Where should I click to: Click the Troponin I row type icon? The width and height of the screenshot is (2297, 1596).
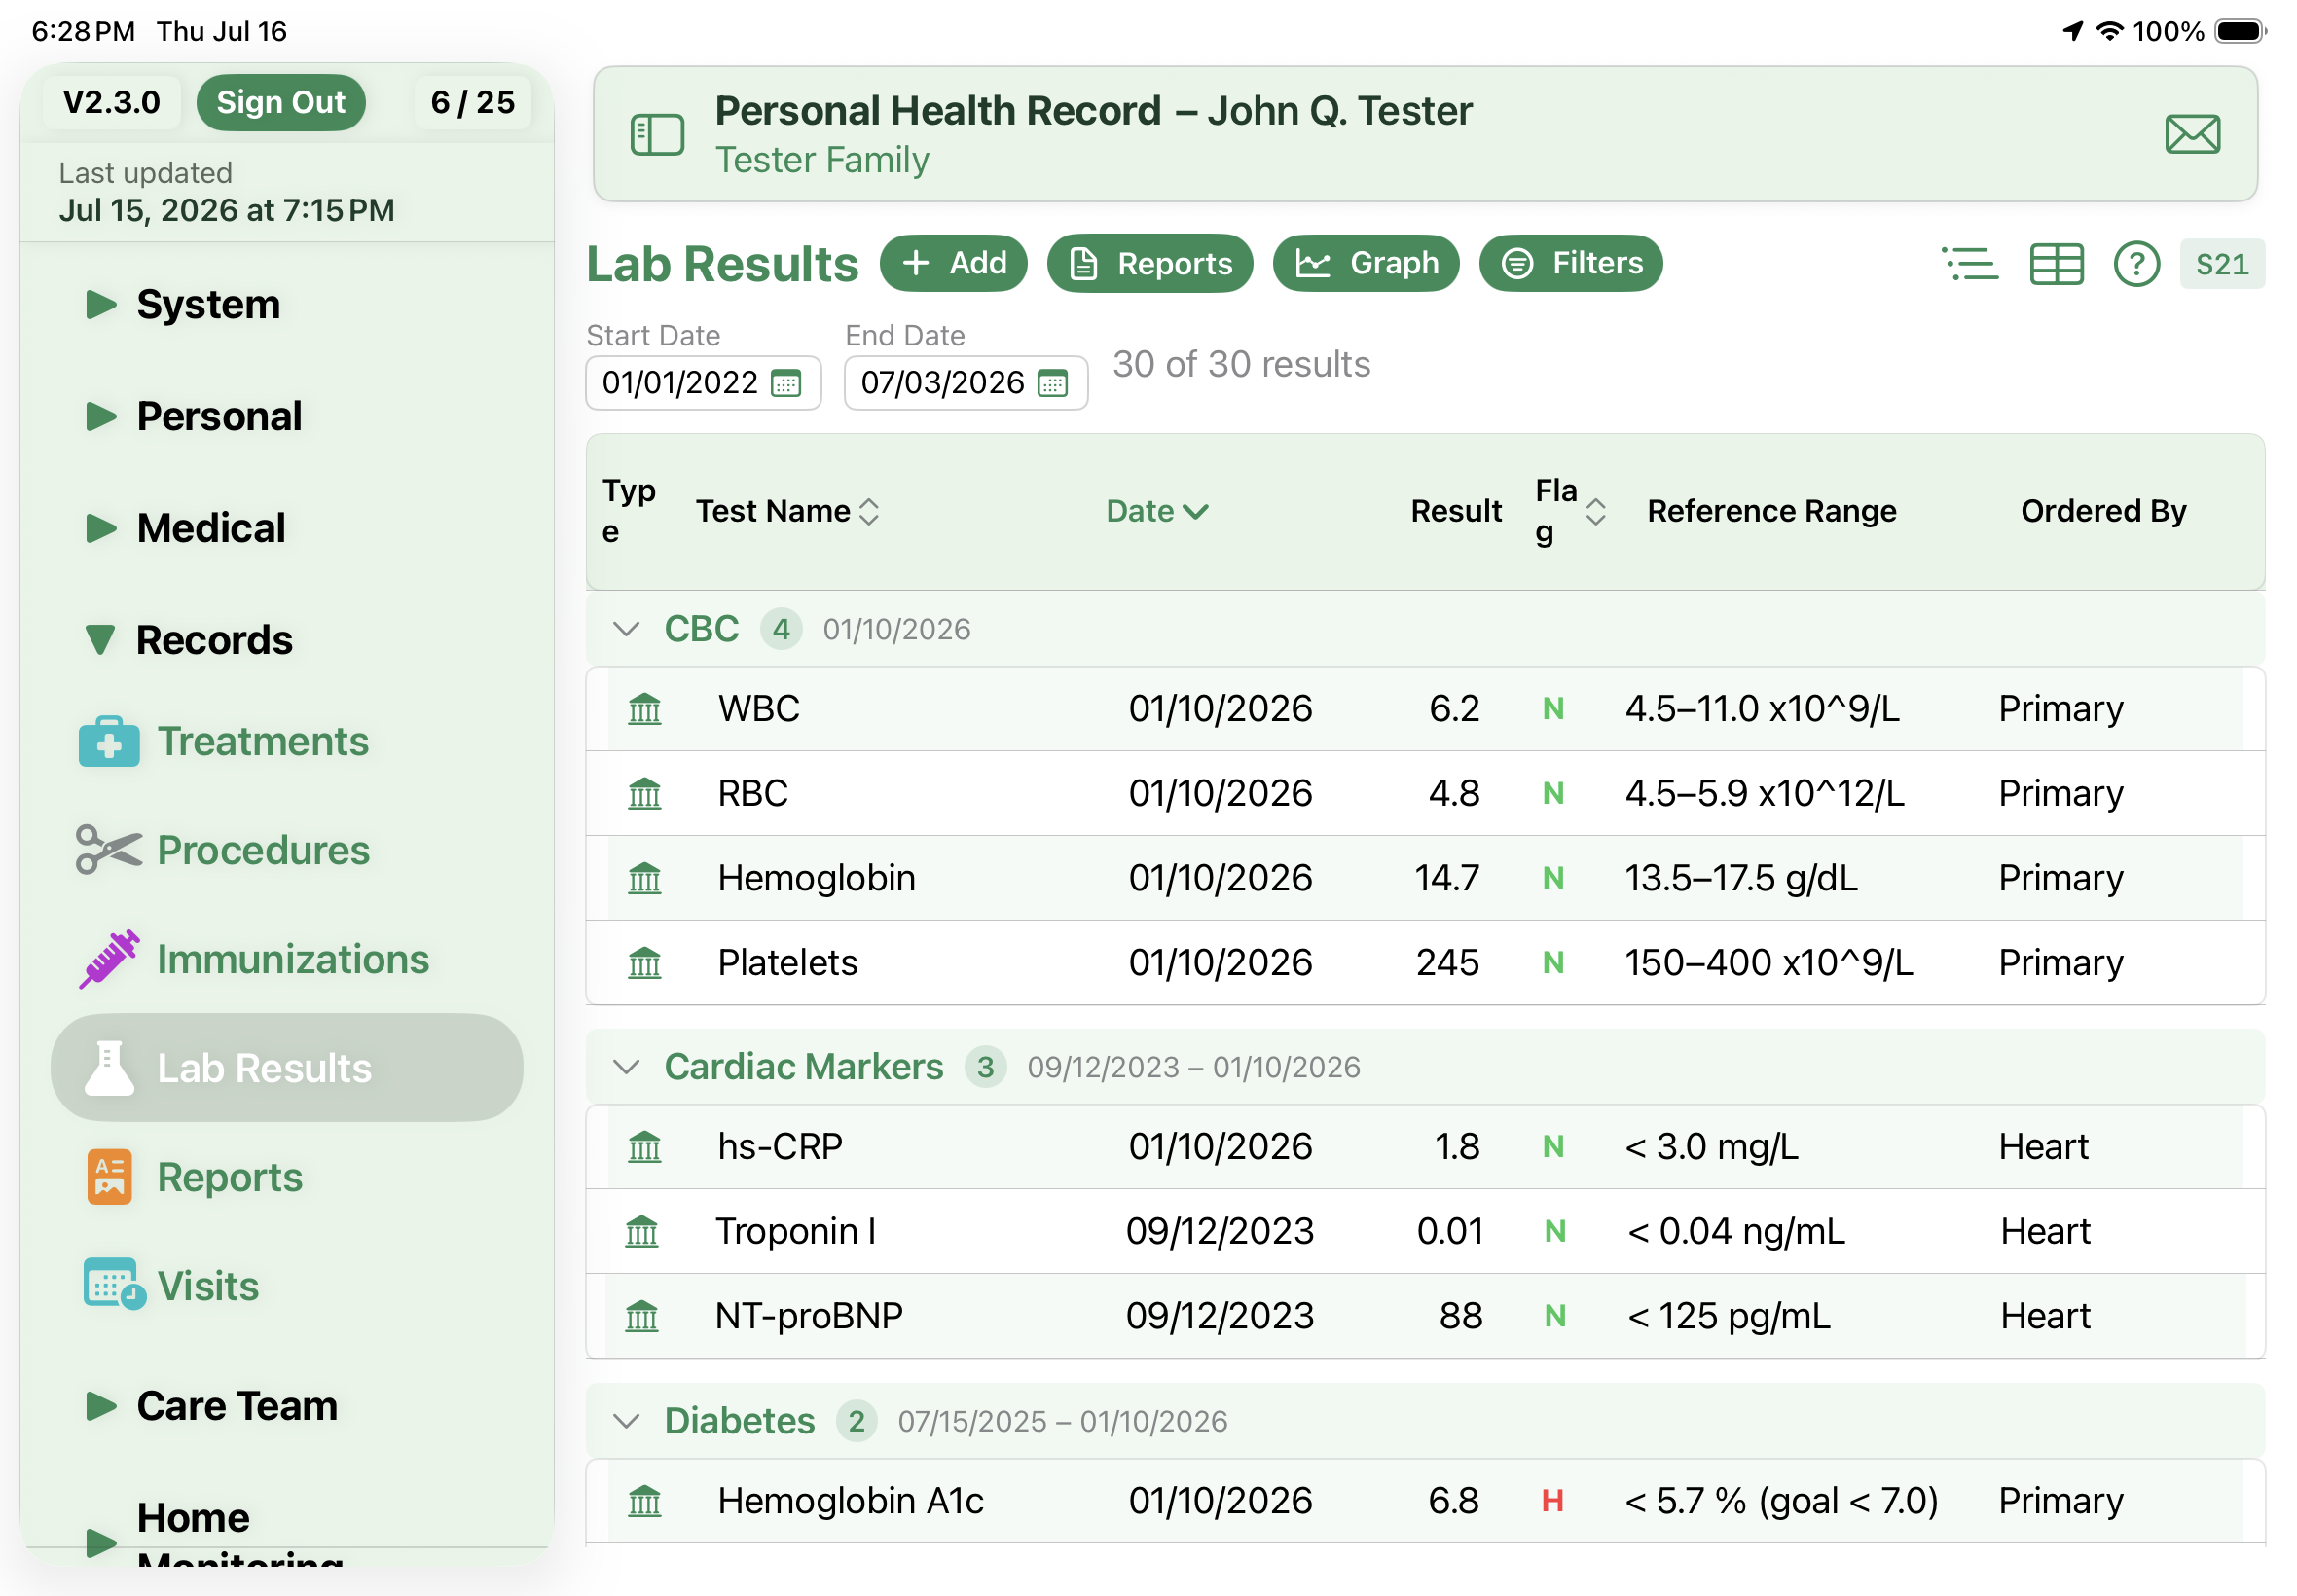642,1231
